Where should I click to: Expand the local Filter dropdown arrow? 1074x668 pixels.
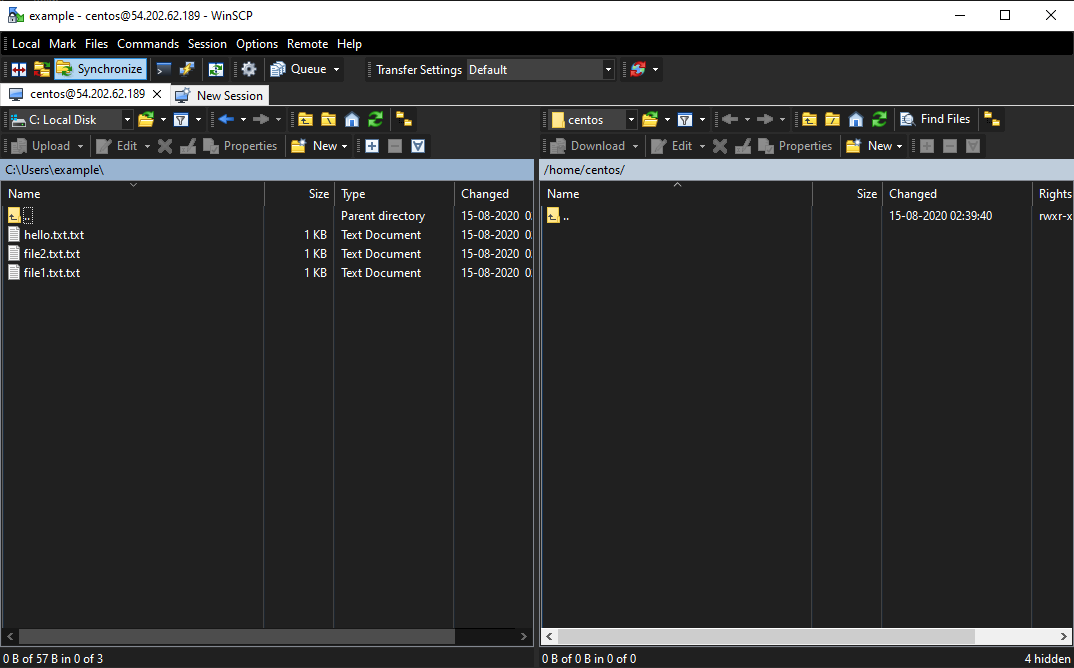(x=199, y=120)
